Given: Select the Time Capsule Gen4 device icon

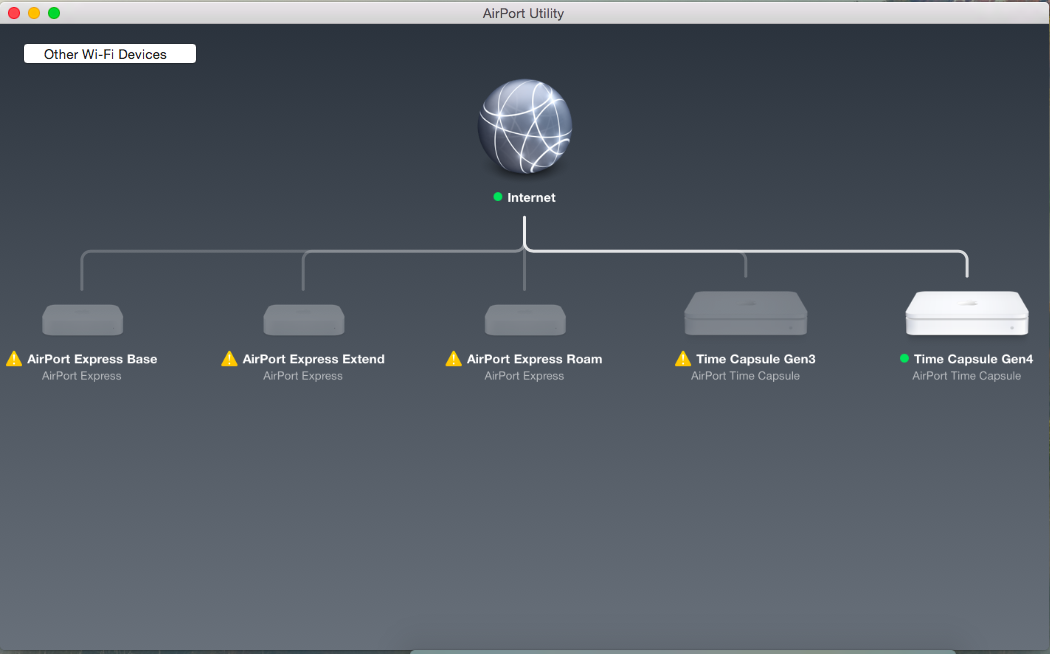Looking at the screenshot, I should click(967, 313).
